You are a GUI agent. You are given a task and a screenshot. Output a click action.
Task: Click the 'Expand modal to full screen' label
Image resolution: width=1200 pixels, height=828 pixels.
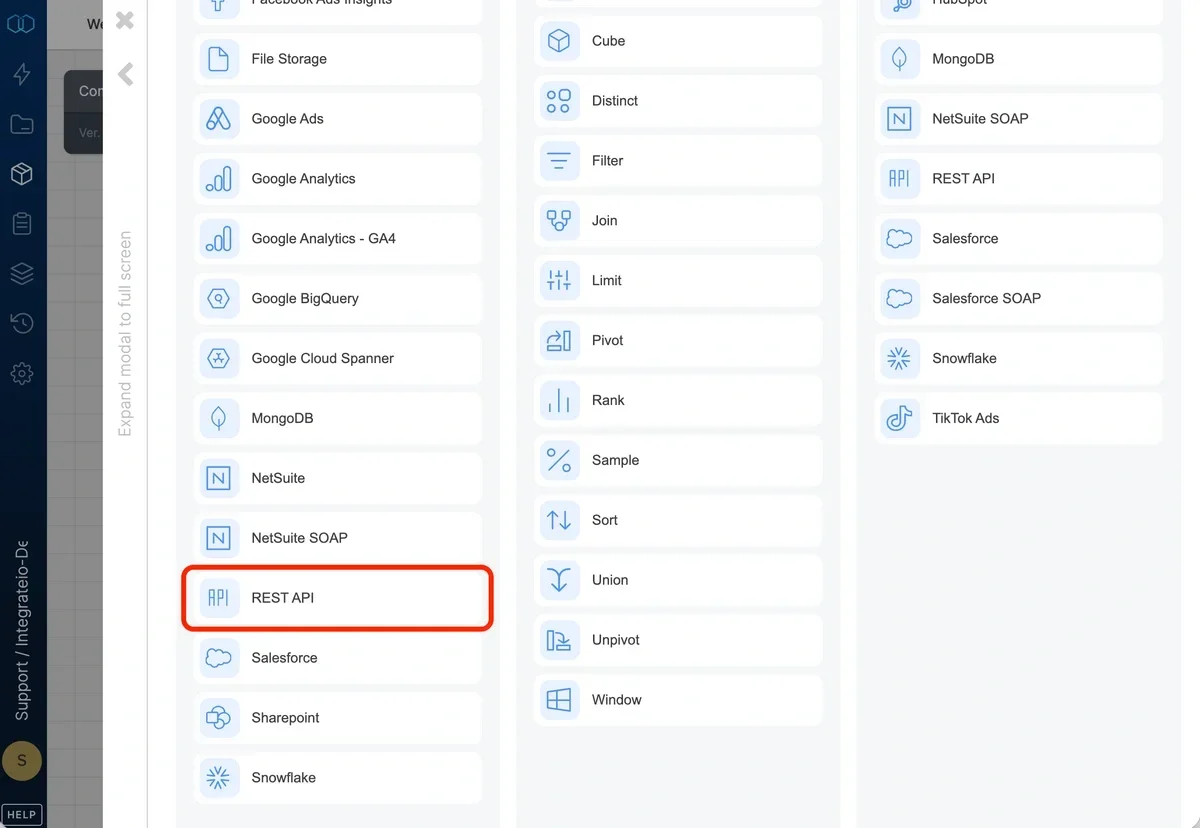tap(125, 334)
